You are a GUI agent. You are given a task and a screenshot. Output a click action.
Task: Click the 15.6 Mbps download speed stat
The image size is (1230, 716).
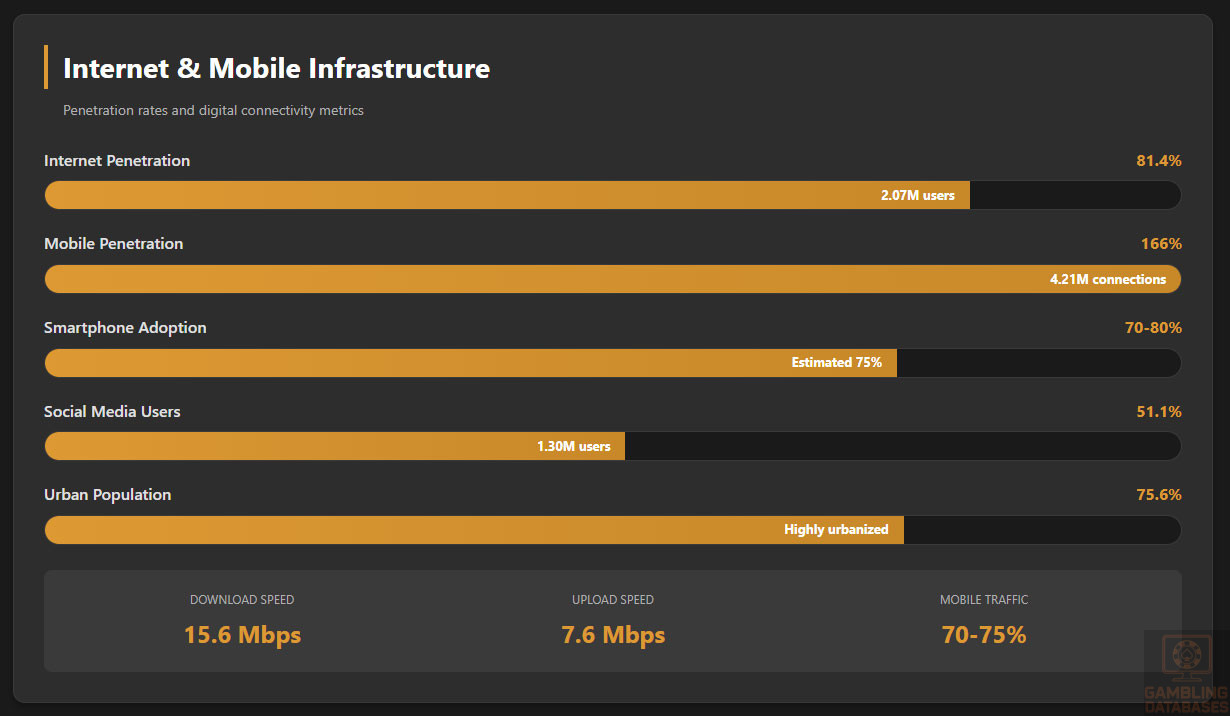(242, 635)
